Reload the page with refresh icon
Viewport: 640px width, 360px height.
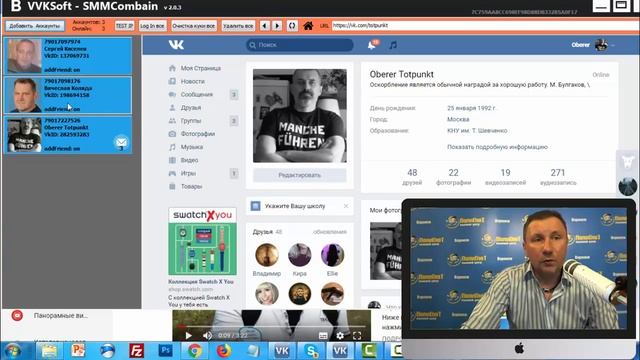click(x=292, y=26)
